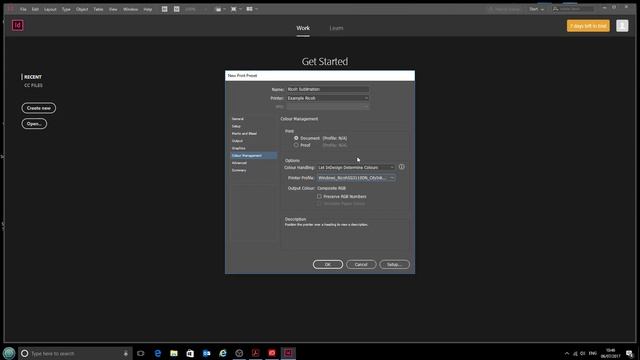Select the Proof print radio button
The height and width of the screenshot is (360, 640).
(296, 145)
